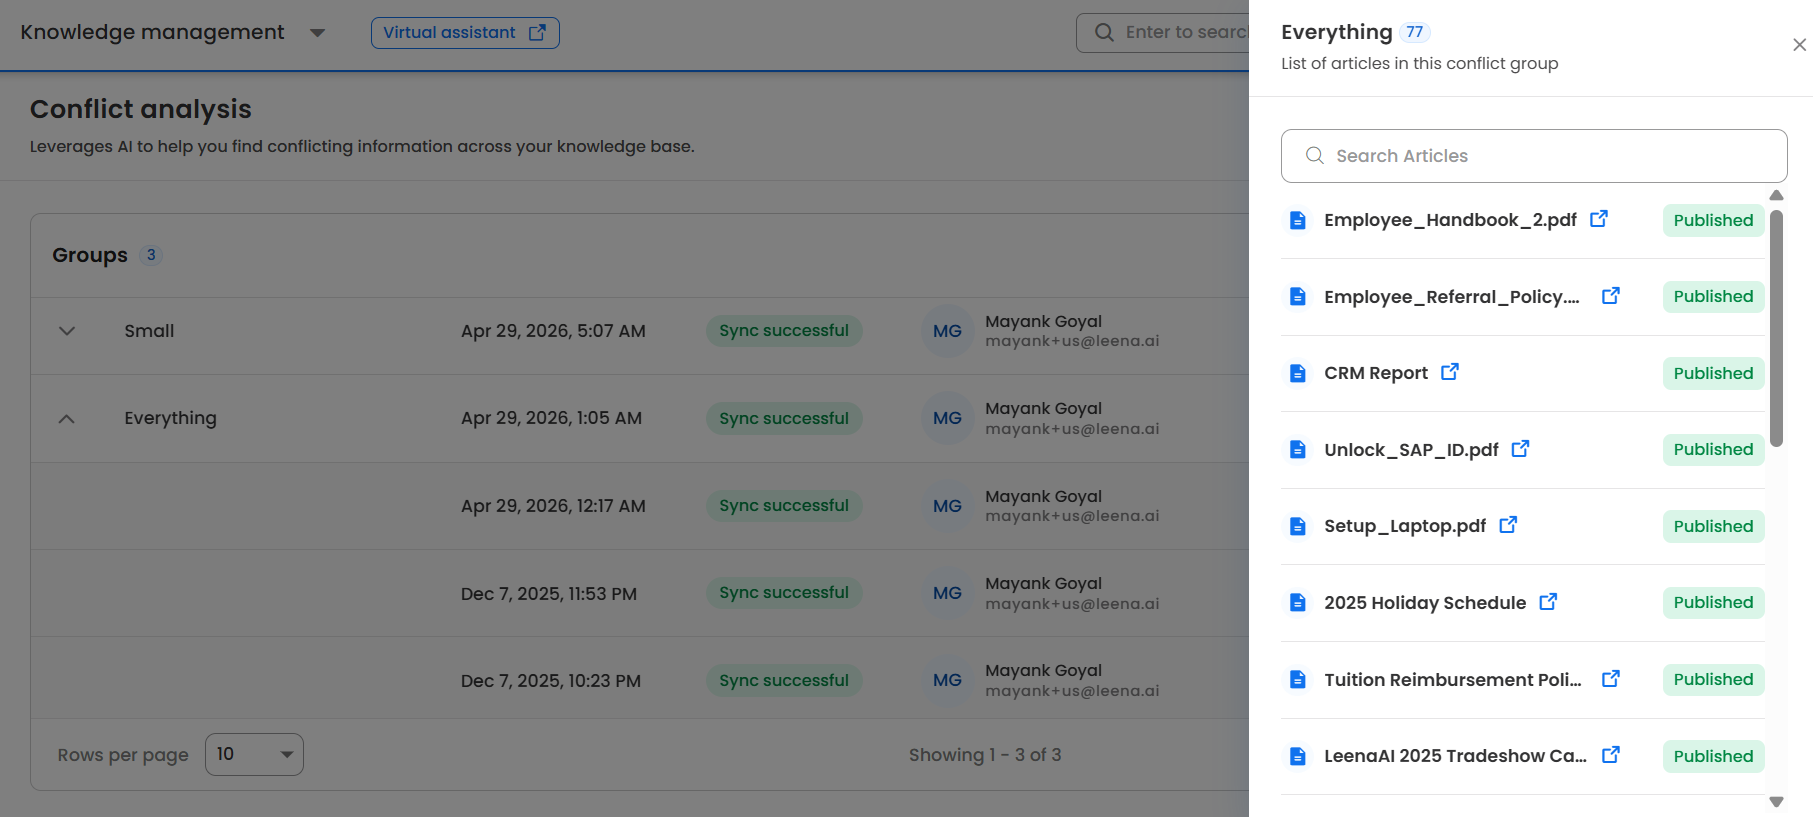Click document icon beside Tuition Reimbursement Policy
1813x817 pixels.
pyautogui.click(x=1298, y=679)
